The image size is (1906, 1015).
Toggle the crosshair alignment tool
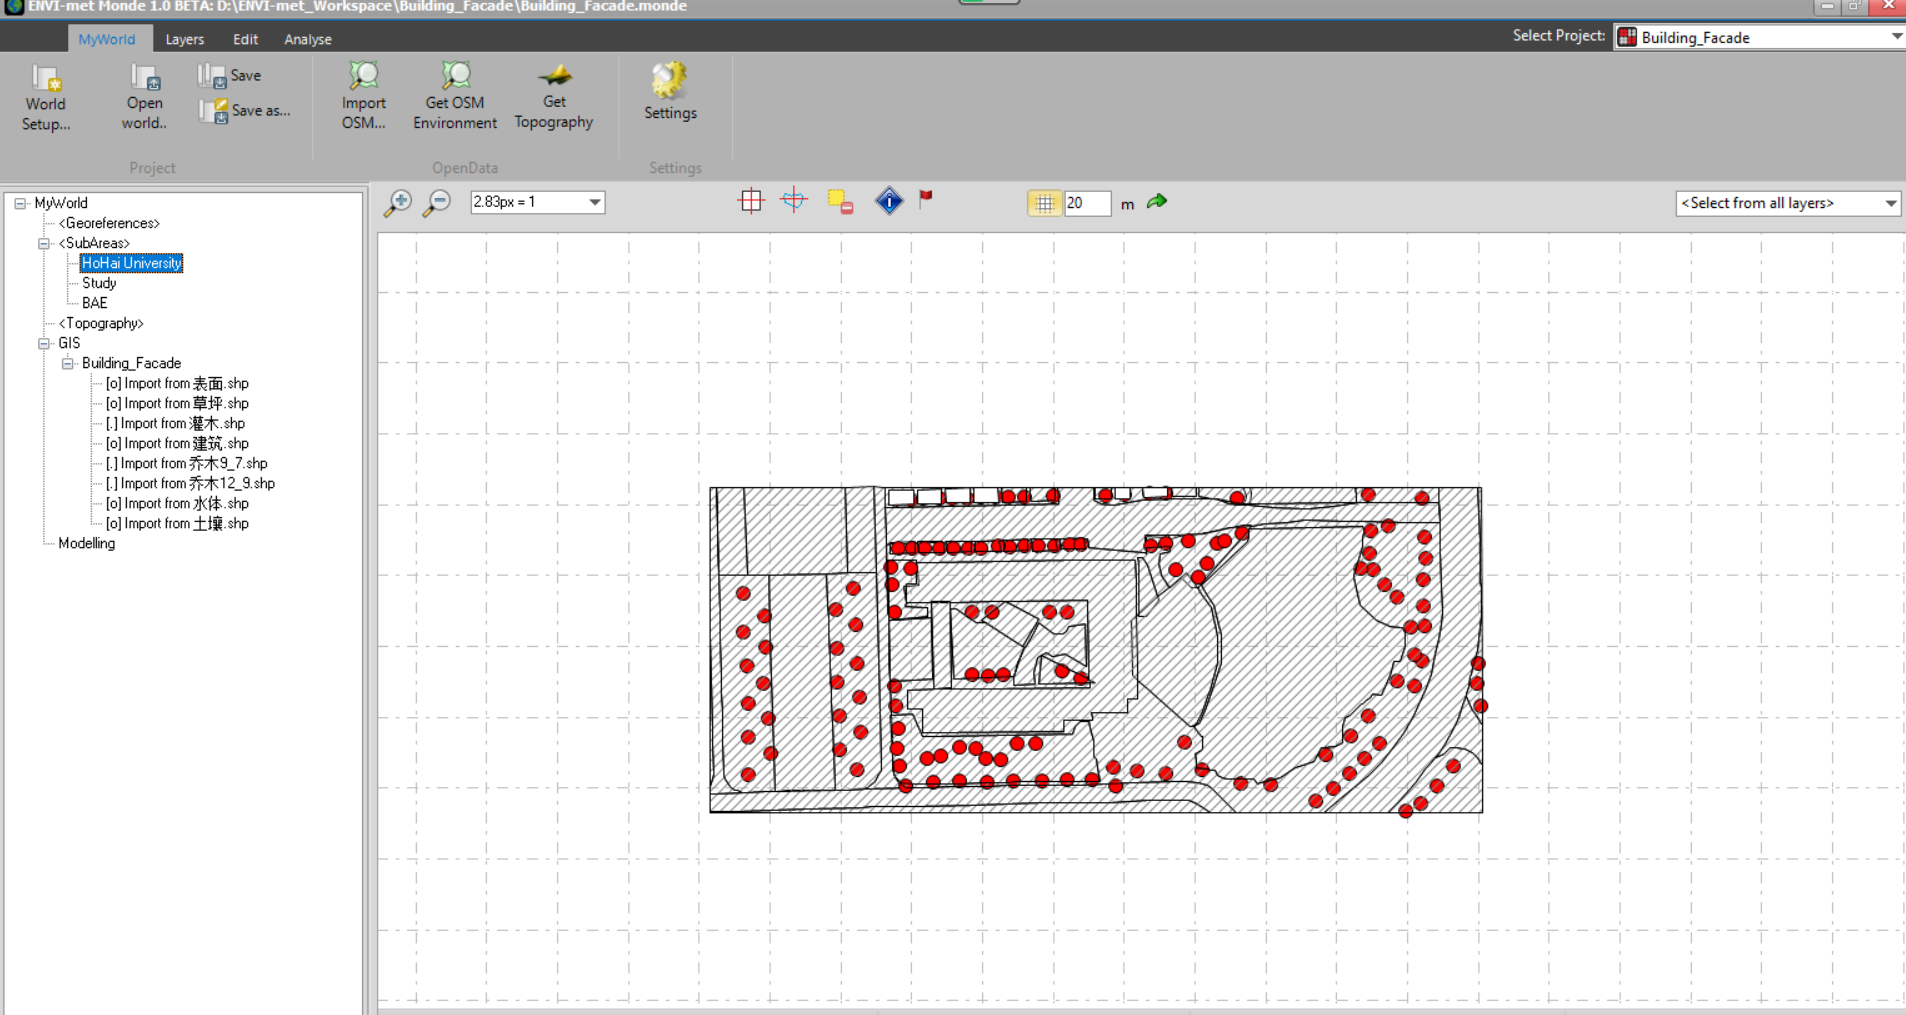tap(792, 200)
